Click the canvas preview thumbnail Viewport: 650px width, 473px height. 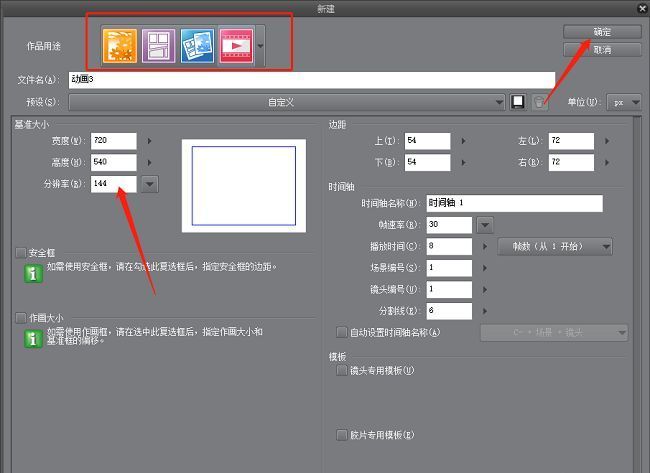pyautogui.click(x=243, y=186)
